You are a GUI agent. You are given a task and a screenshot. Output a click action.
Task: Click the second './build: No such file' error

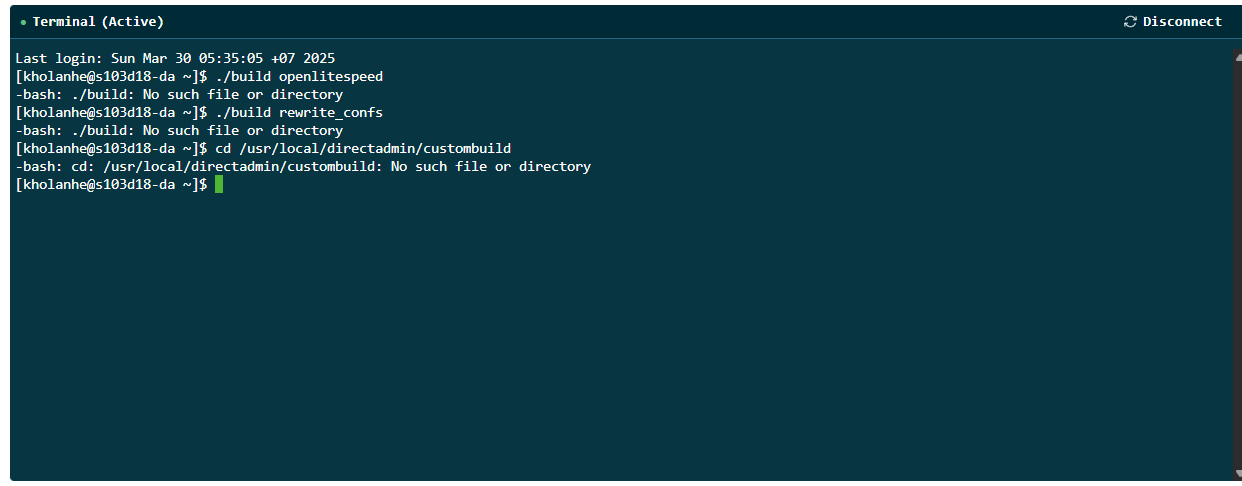pos(179,130)
